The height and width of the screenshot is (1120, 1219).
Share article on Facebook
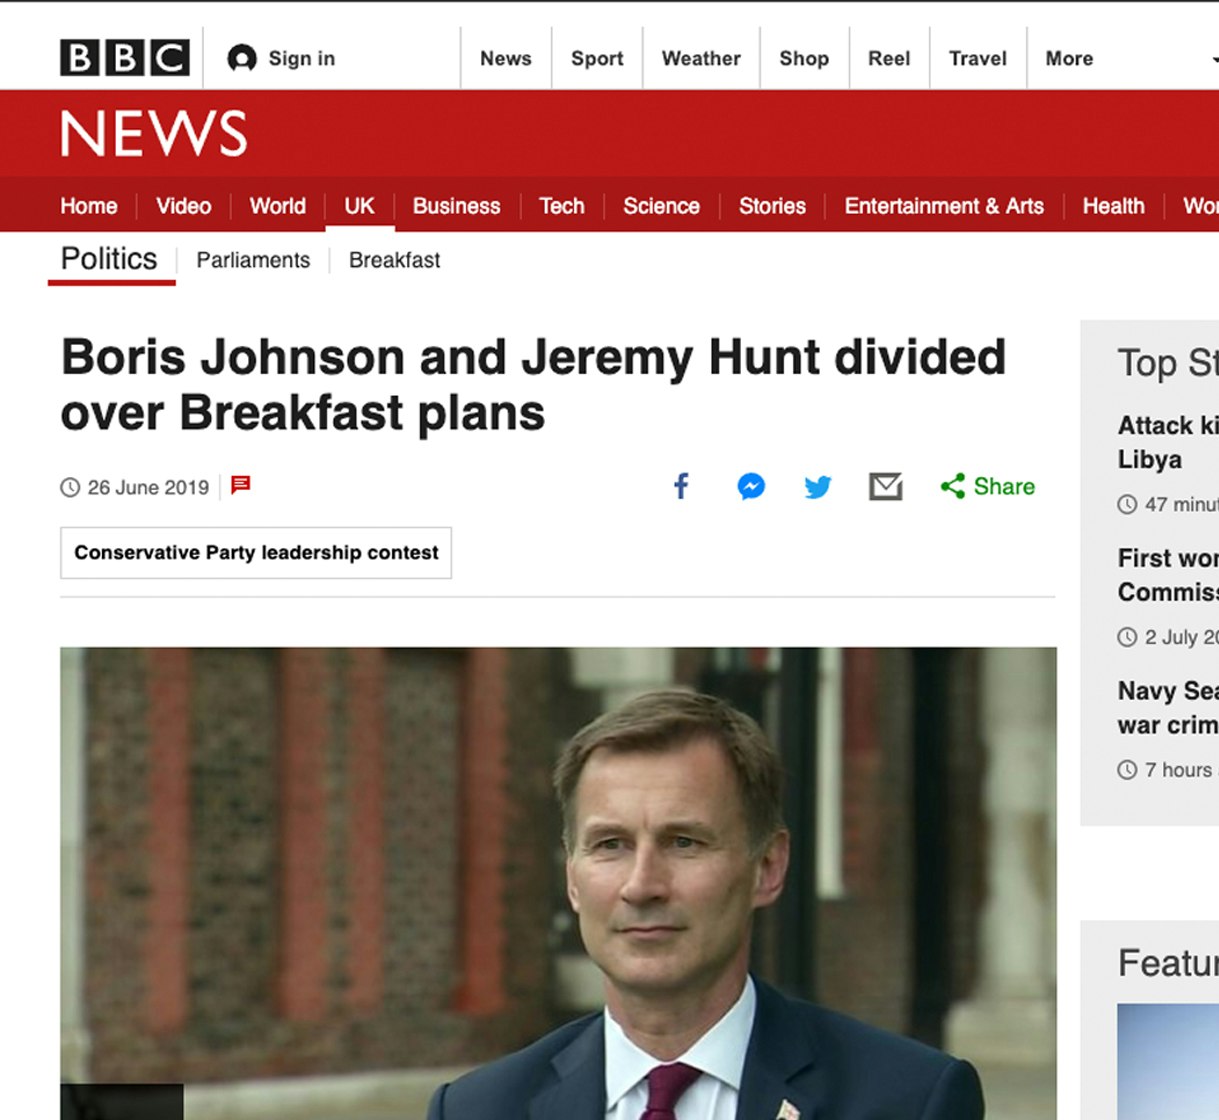[681, 487]
